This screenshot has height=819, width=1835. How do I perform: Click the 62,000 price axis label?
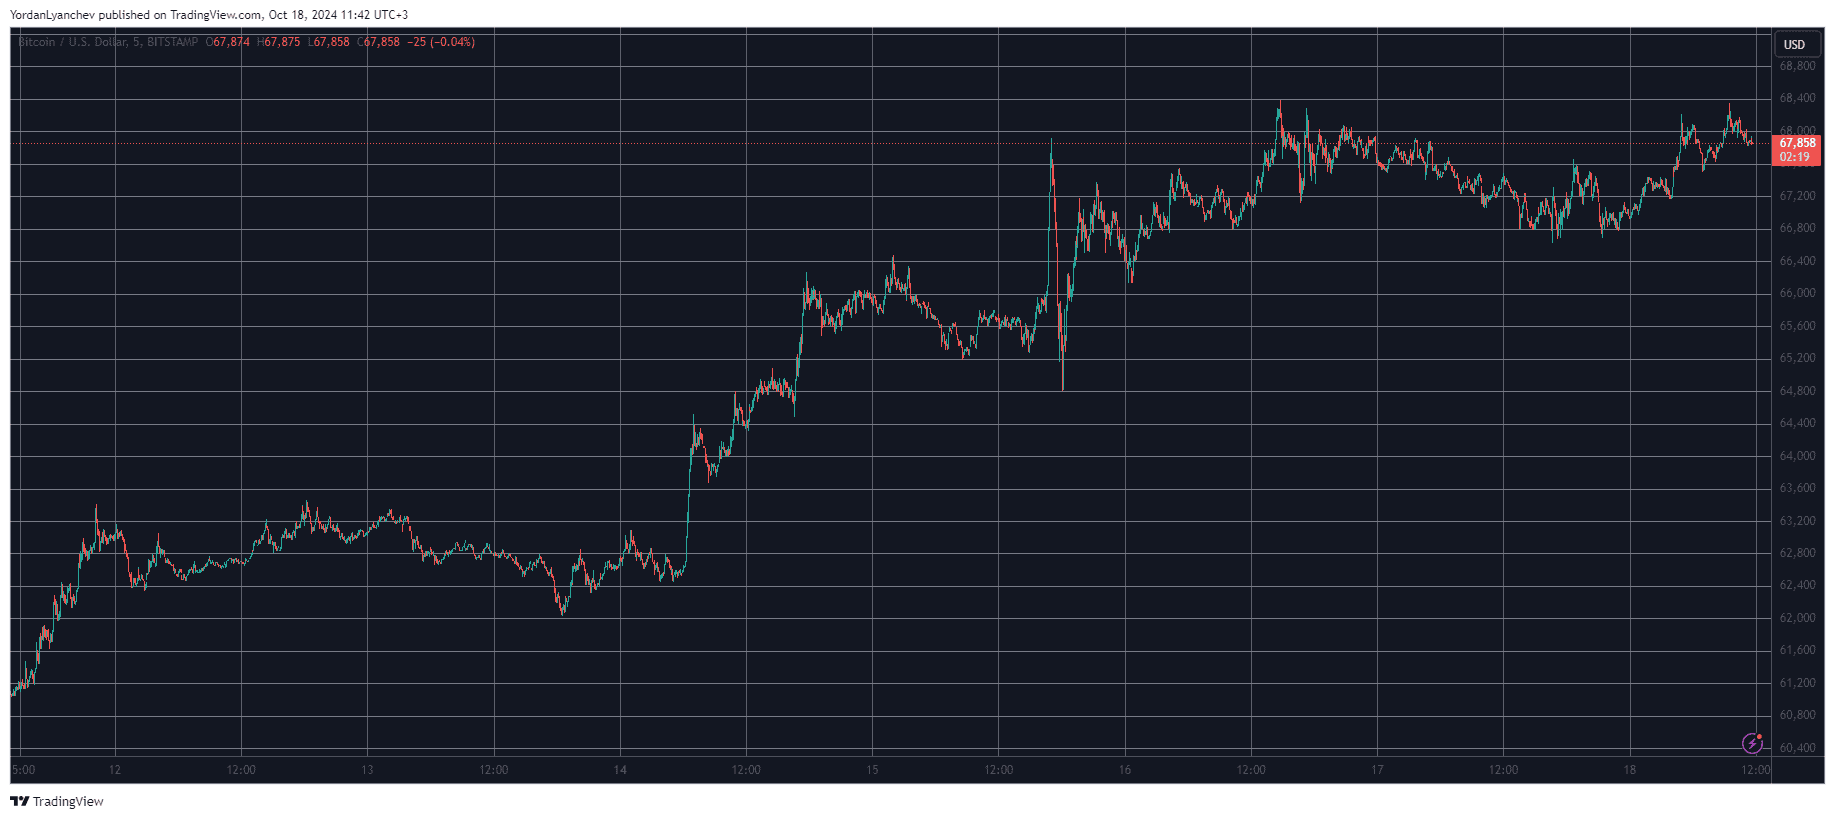[x=1797, y=618]
